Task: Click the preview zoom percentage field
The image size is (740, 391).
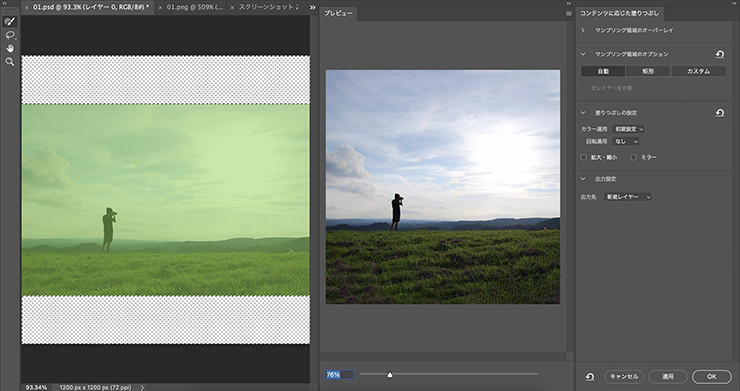Action: [339, 374]
